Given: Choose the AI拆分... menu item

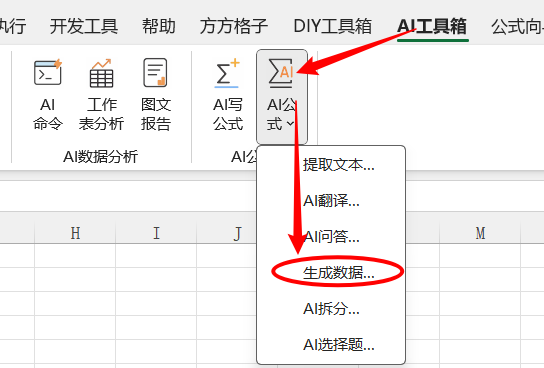Looking at the screenshot, I should click(x=331, y=309).
